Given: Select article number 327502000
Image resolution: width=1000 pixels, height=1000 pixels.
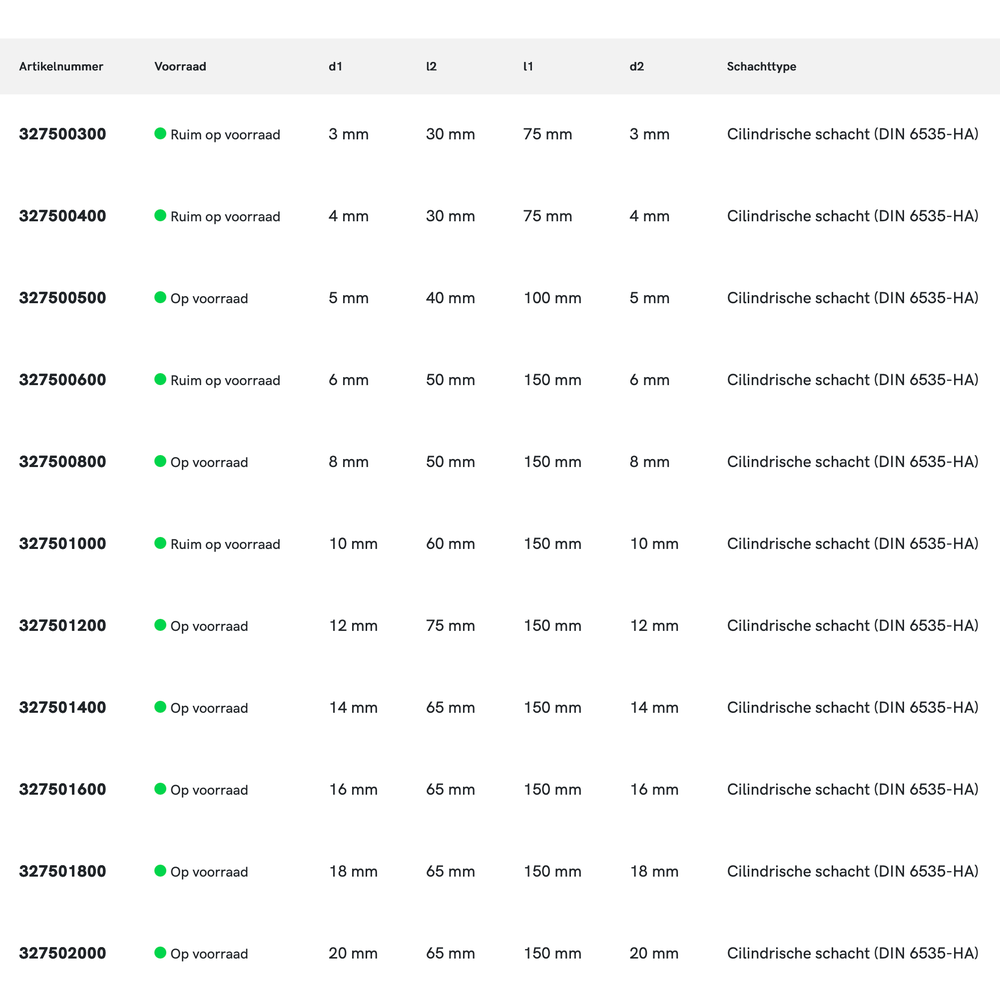Looking at the screenshot, I should 62,954.
